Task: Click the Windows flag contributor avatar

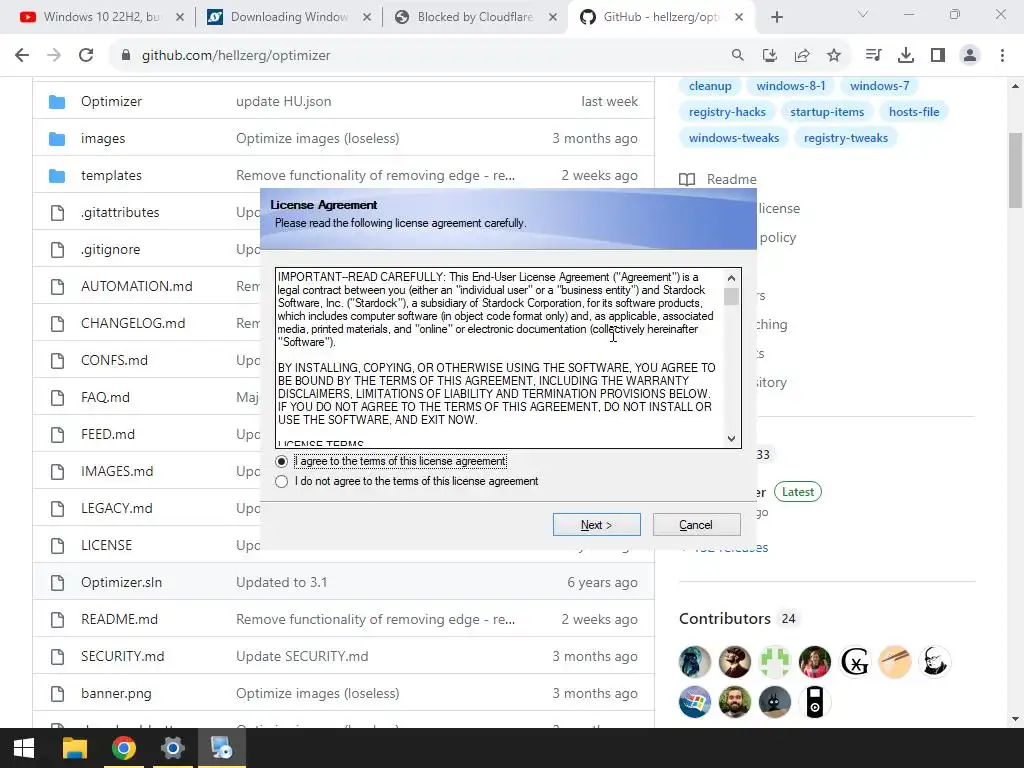Action: point(695,703)
